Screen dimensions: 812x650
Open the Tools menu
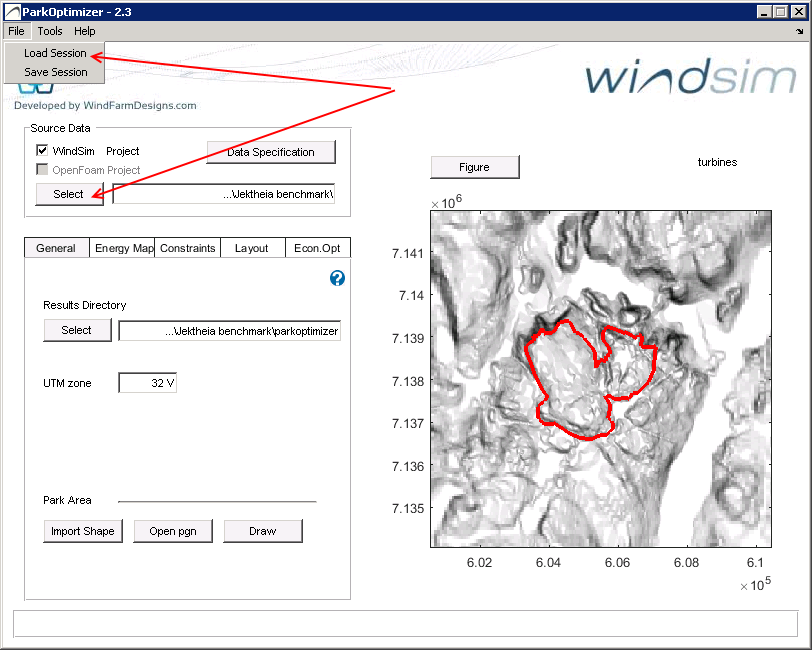[x=50, y=31]
